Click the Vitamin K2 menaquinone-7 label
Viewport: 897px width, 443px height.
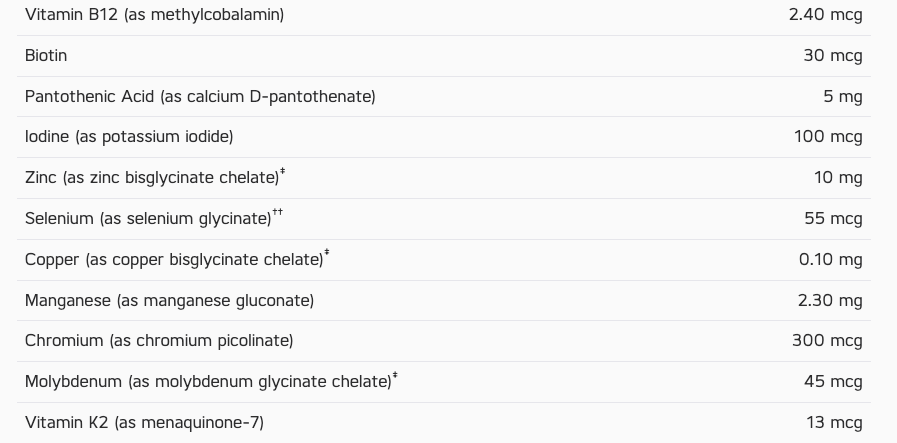click(144, 423)
